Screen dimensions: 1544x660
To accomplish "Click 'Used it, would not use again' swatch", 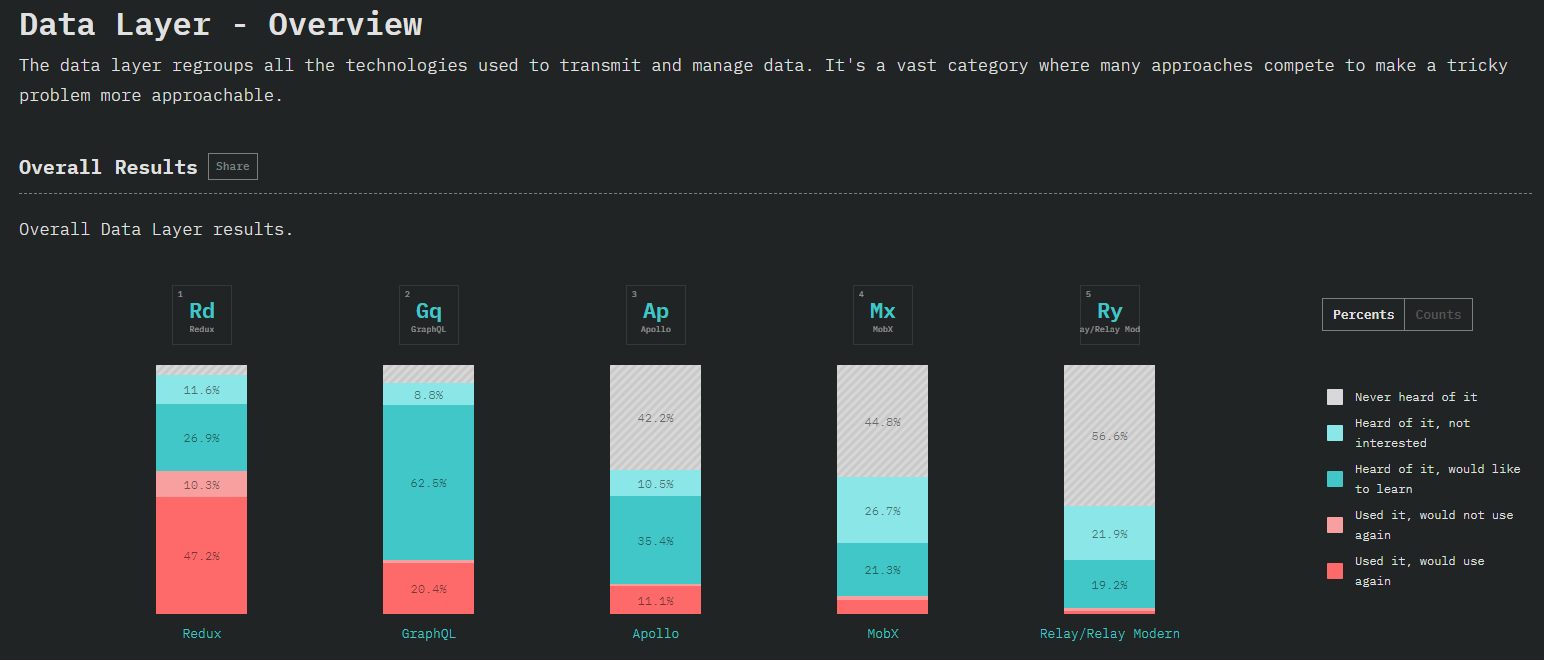I will [1335, 525].
